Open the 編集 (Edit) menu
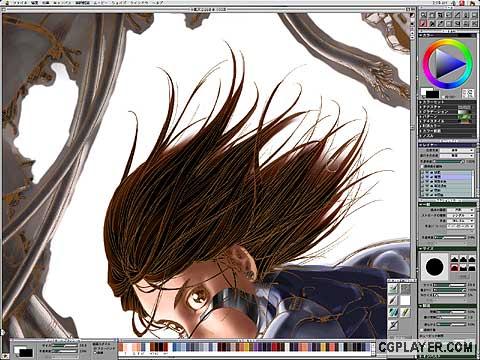Screen dimensions: 480x360 pyautogui.click(x=34, y=3)
